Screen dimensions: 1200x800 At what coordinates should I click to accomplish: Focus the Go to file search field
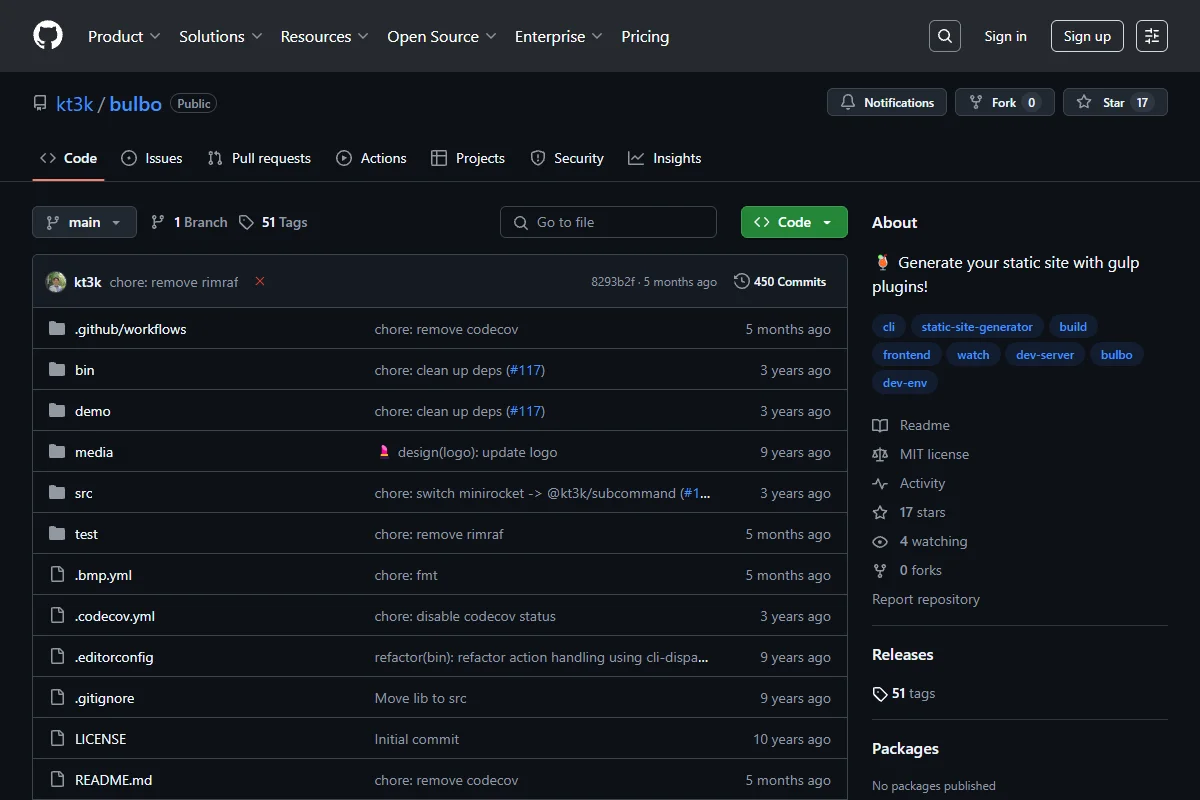click(x=608, y=222)
